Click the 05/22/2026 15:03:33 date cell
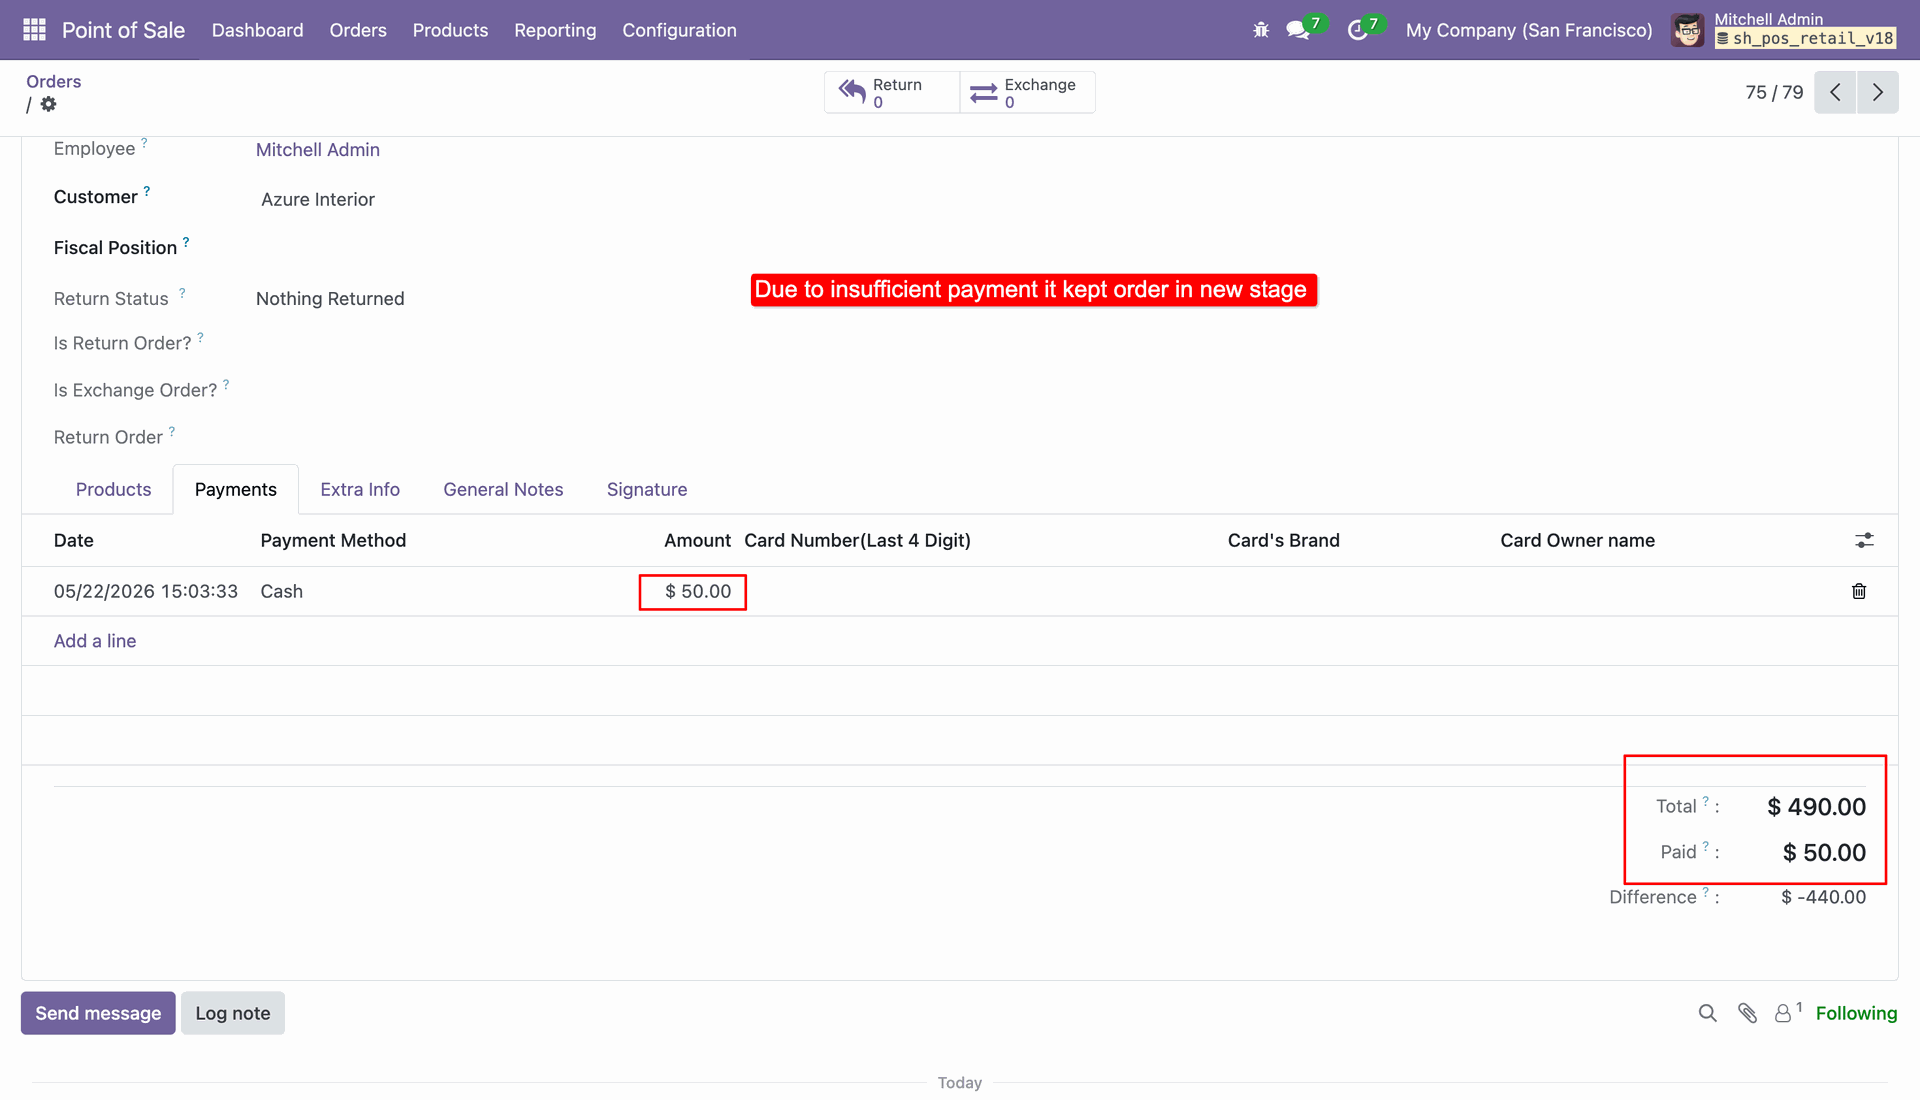The image size is (1920, 1100). (x=146, y=591)
